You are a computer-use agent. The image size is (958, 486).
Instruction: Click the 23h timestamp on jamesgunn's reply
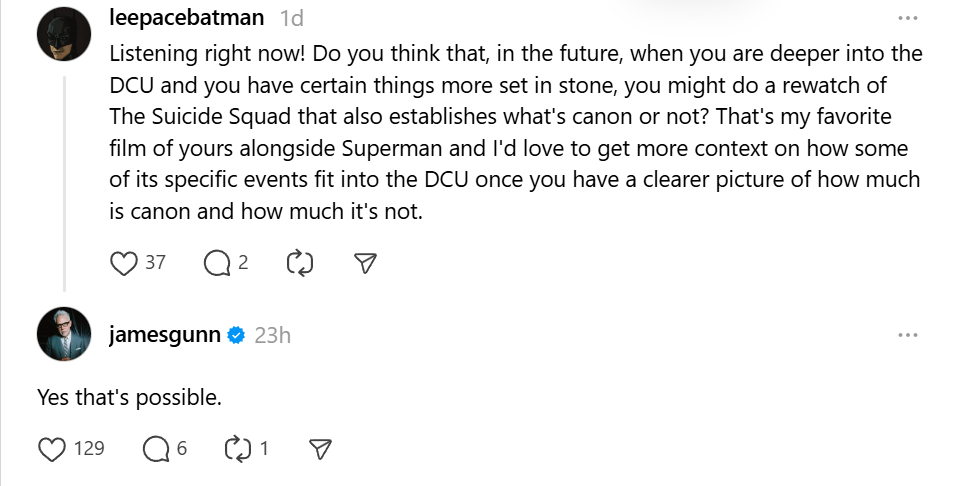(x=272, y=335)
